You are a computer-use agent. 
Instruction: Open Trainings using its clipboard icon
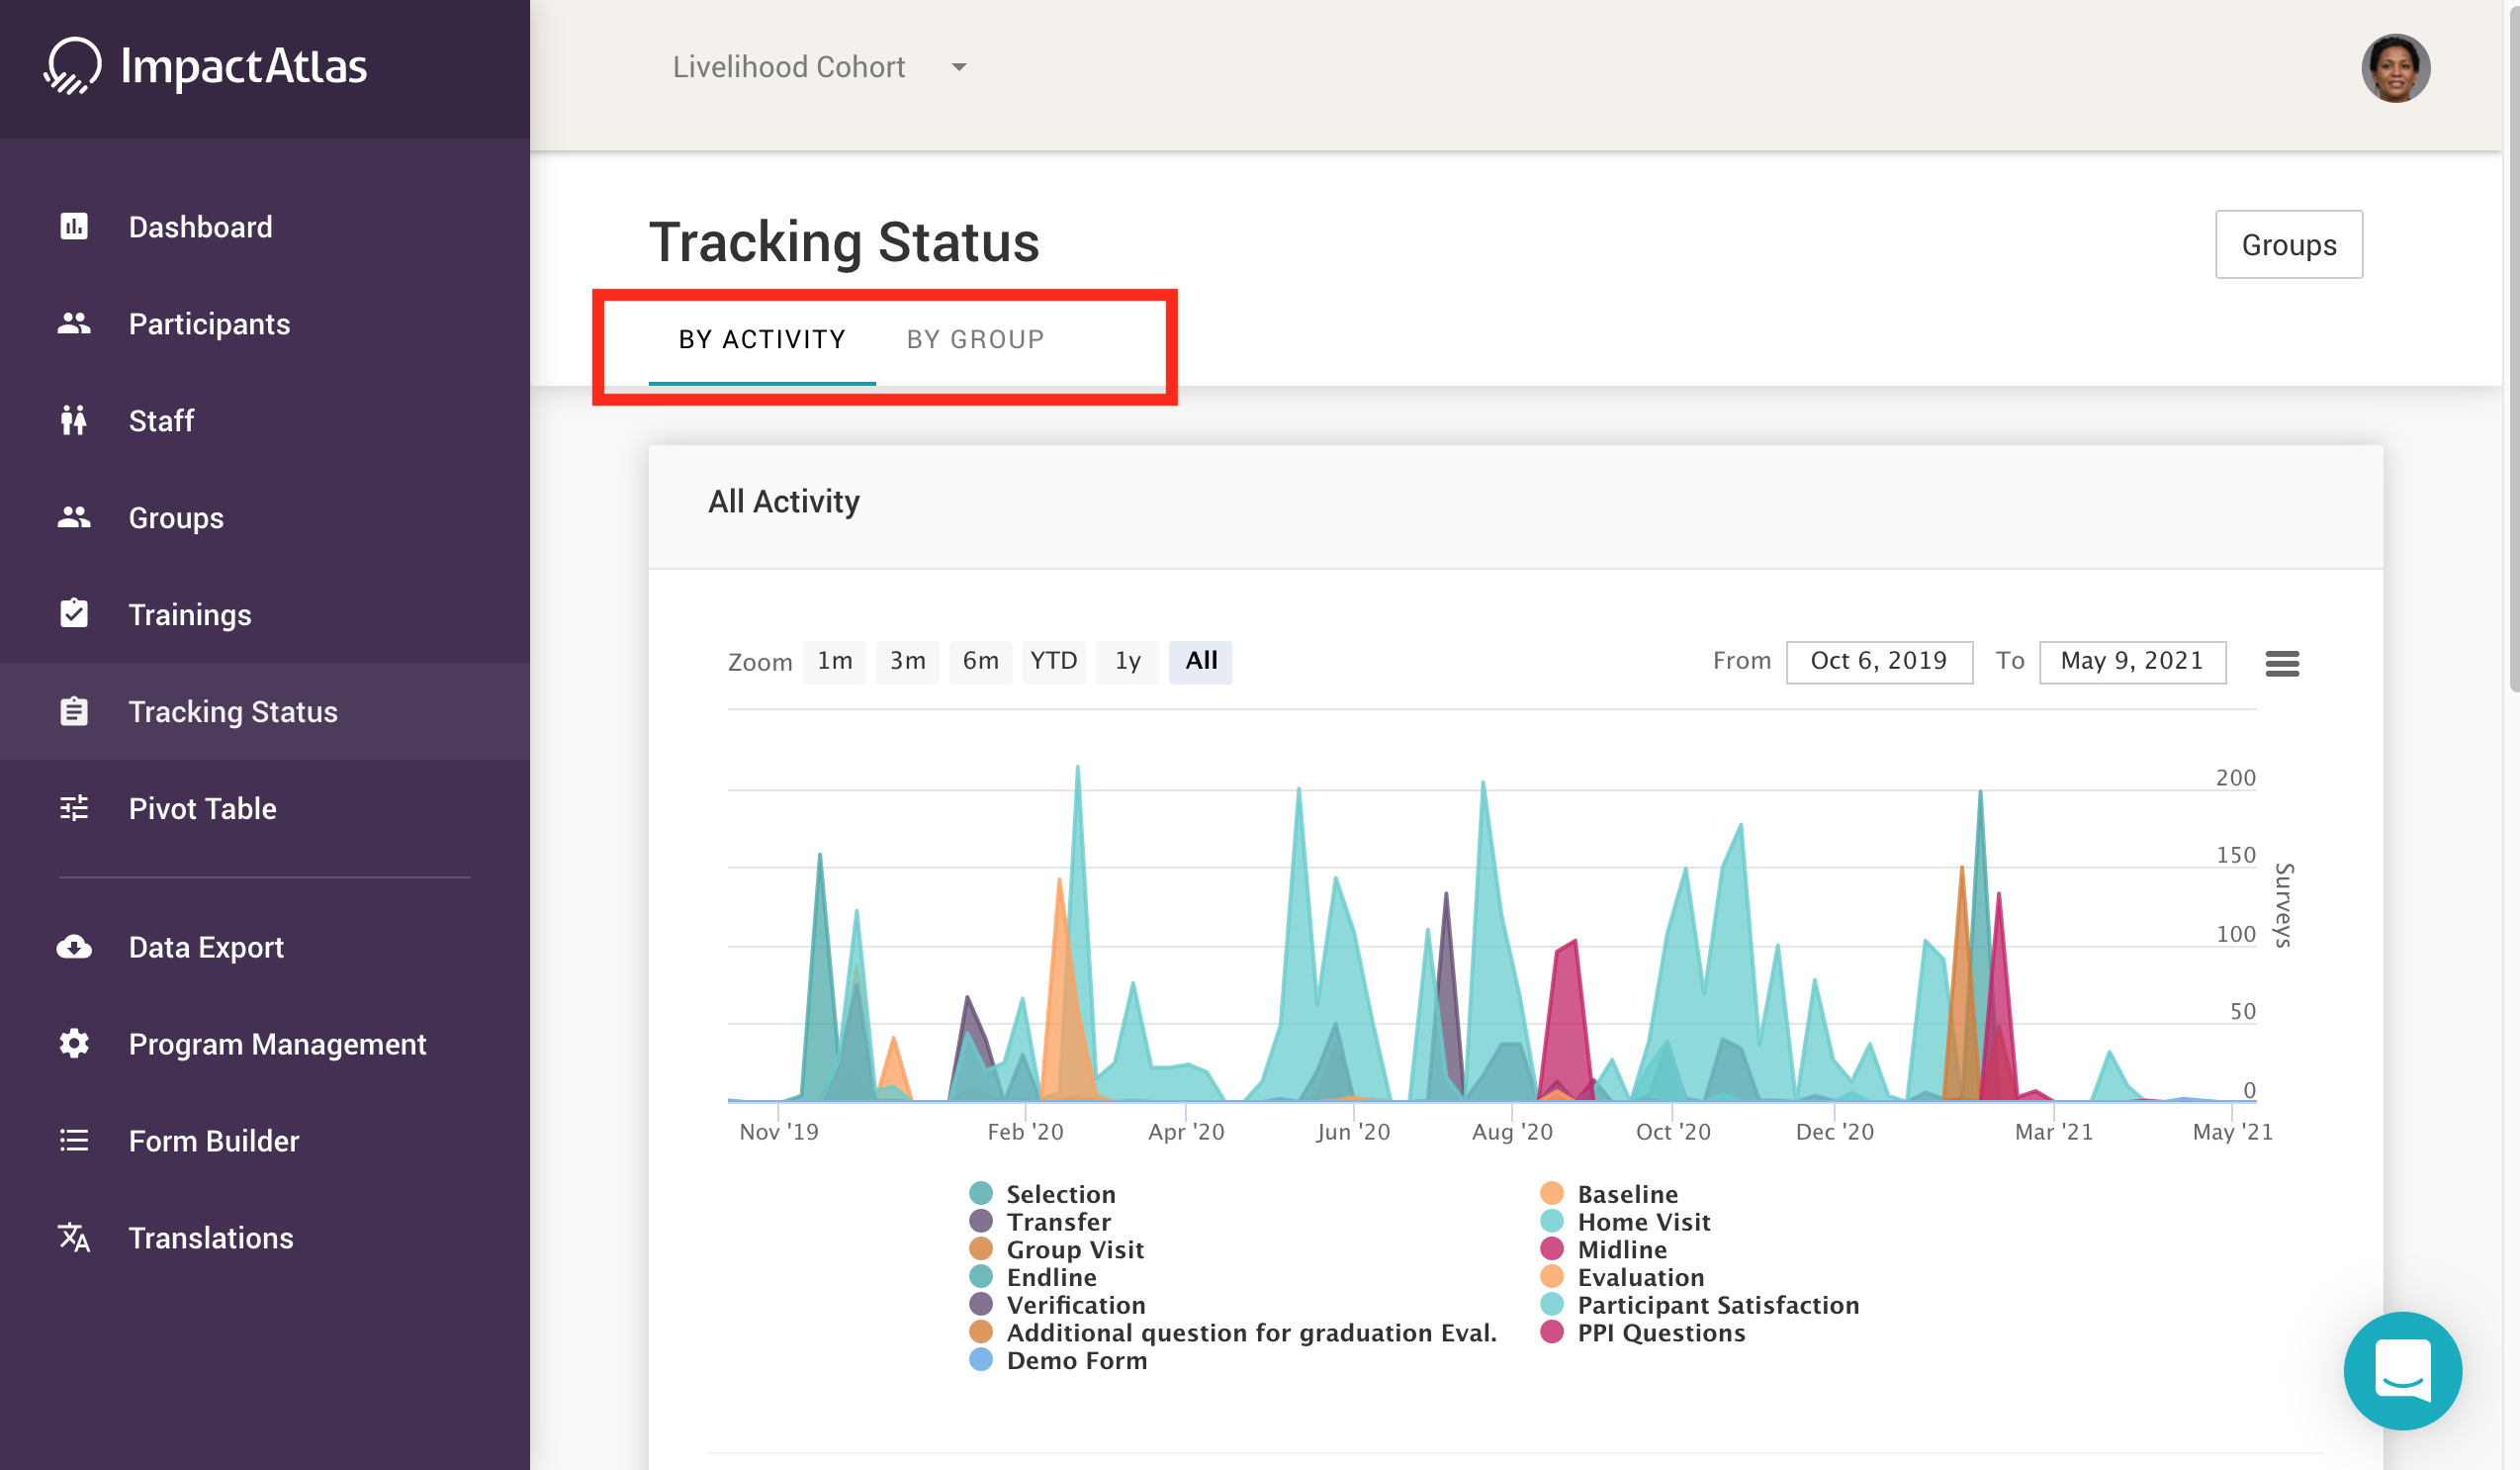tap(74, 613)
